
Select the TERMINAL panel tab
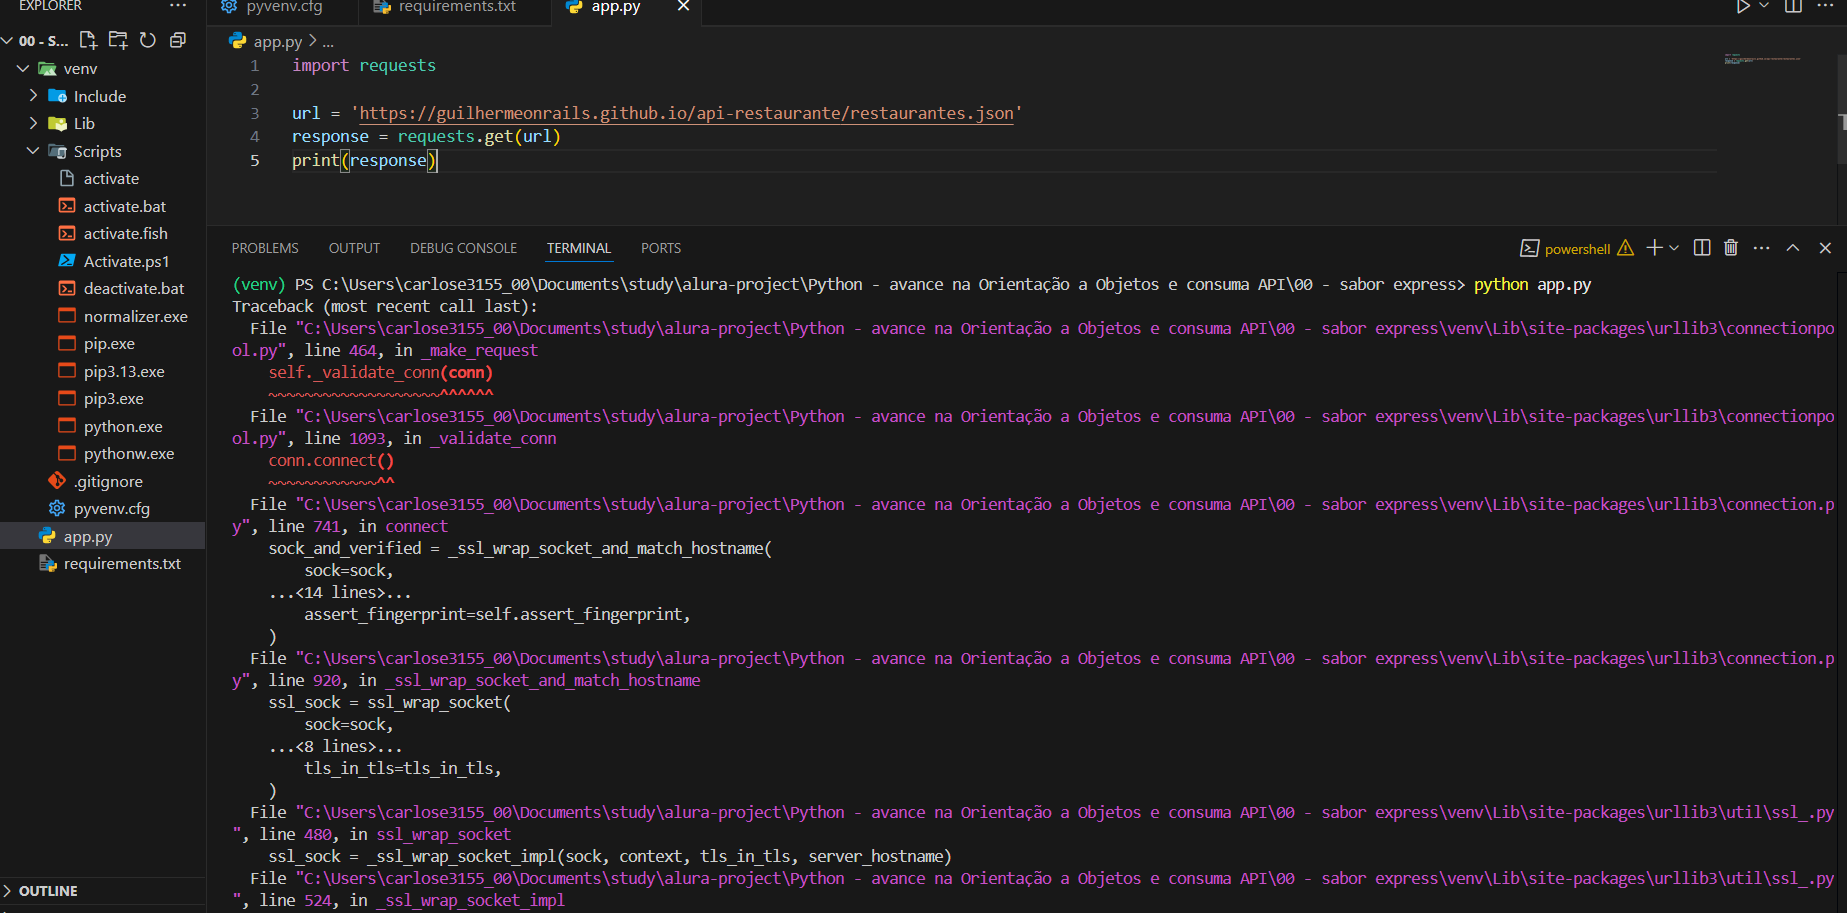(578, 248)
